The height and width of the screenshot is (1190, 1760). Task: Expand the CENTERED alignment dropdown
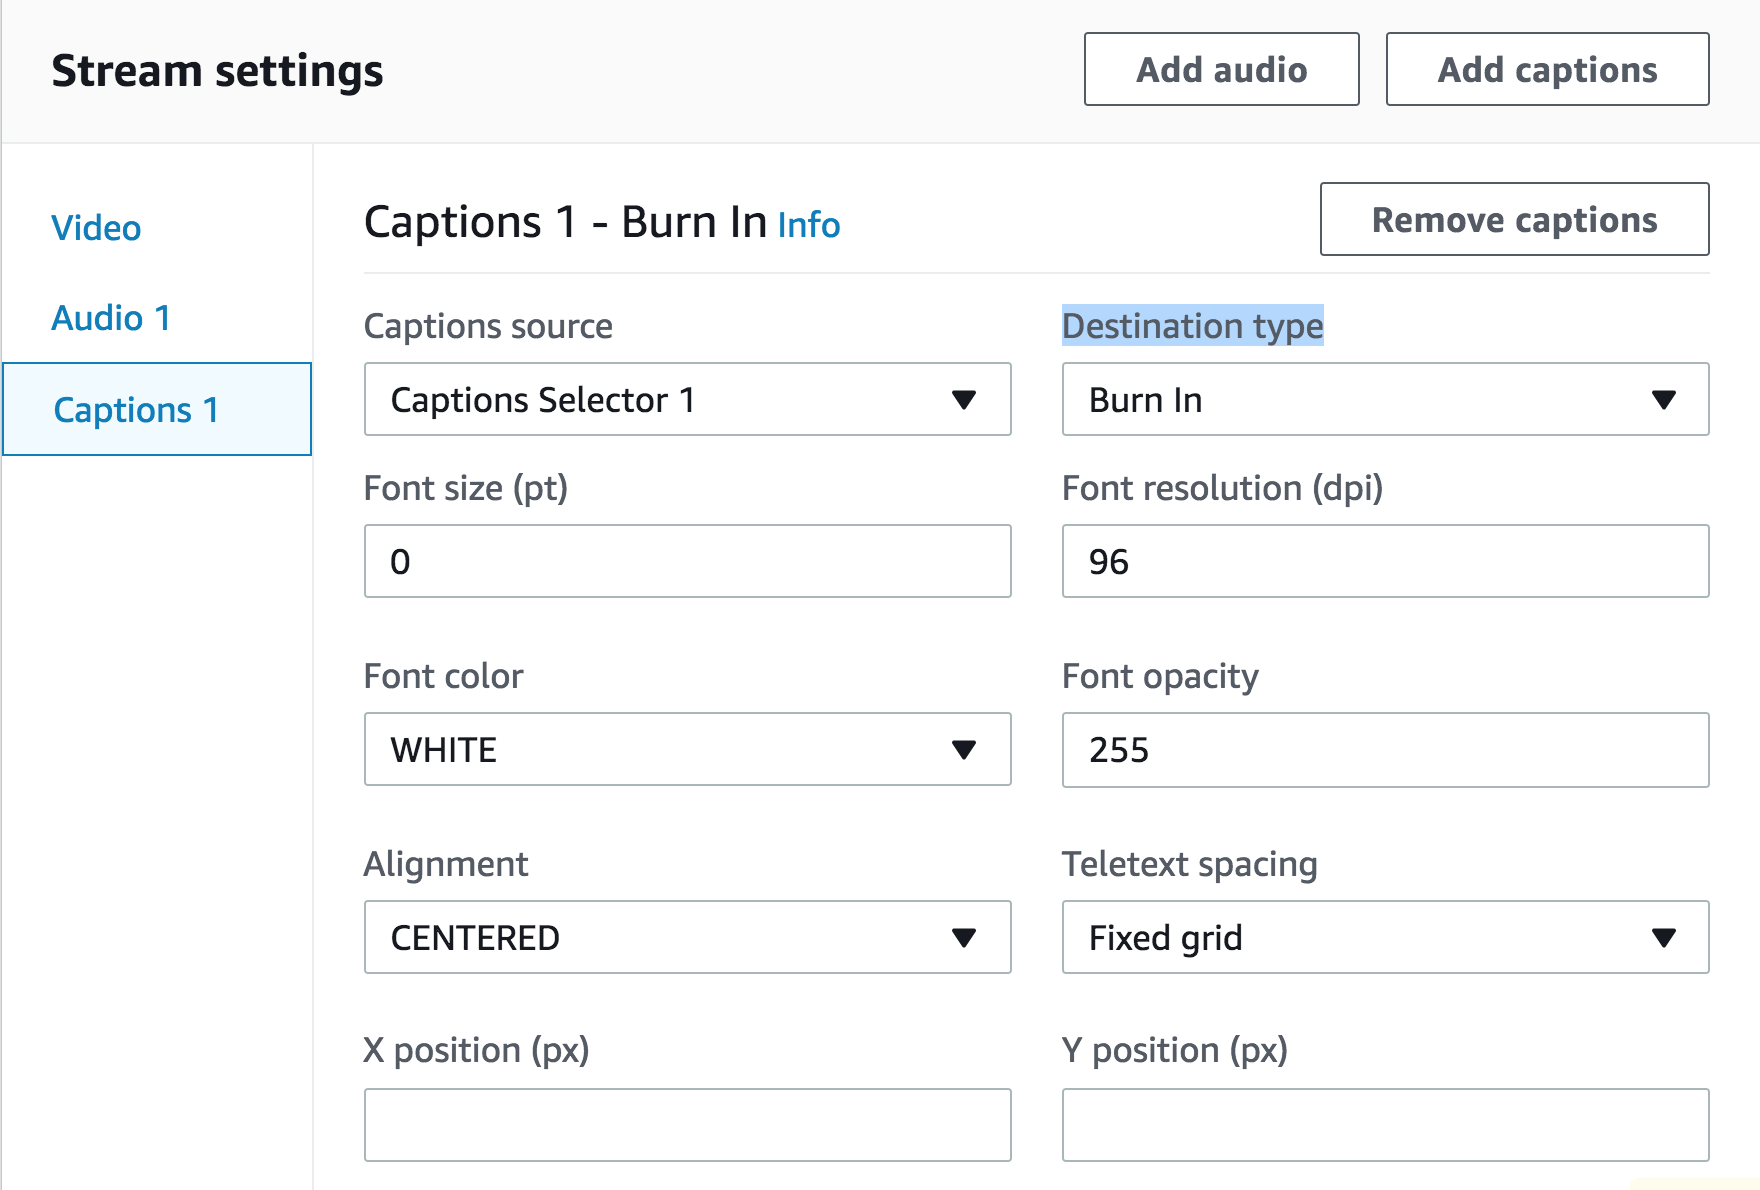coord(687,937)
